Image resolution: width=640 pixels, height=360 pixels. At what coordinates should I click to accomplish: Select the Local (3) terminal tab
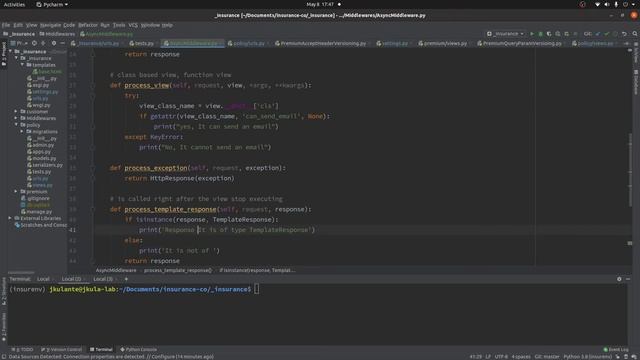(x=103, y=279)
